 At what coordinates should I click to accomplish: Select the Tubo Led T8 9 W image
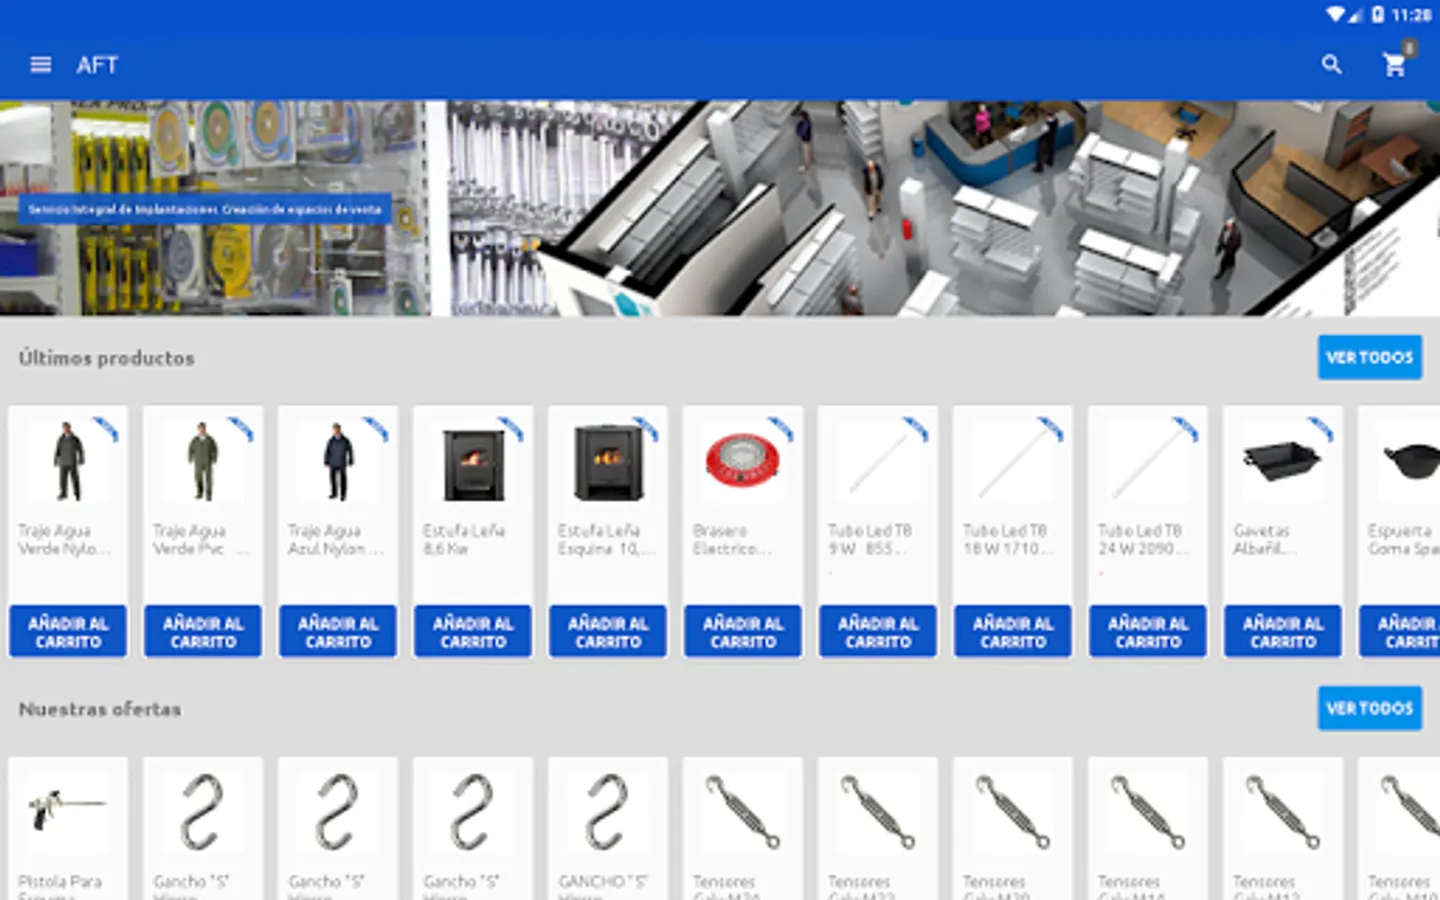(x=878, y=462)
